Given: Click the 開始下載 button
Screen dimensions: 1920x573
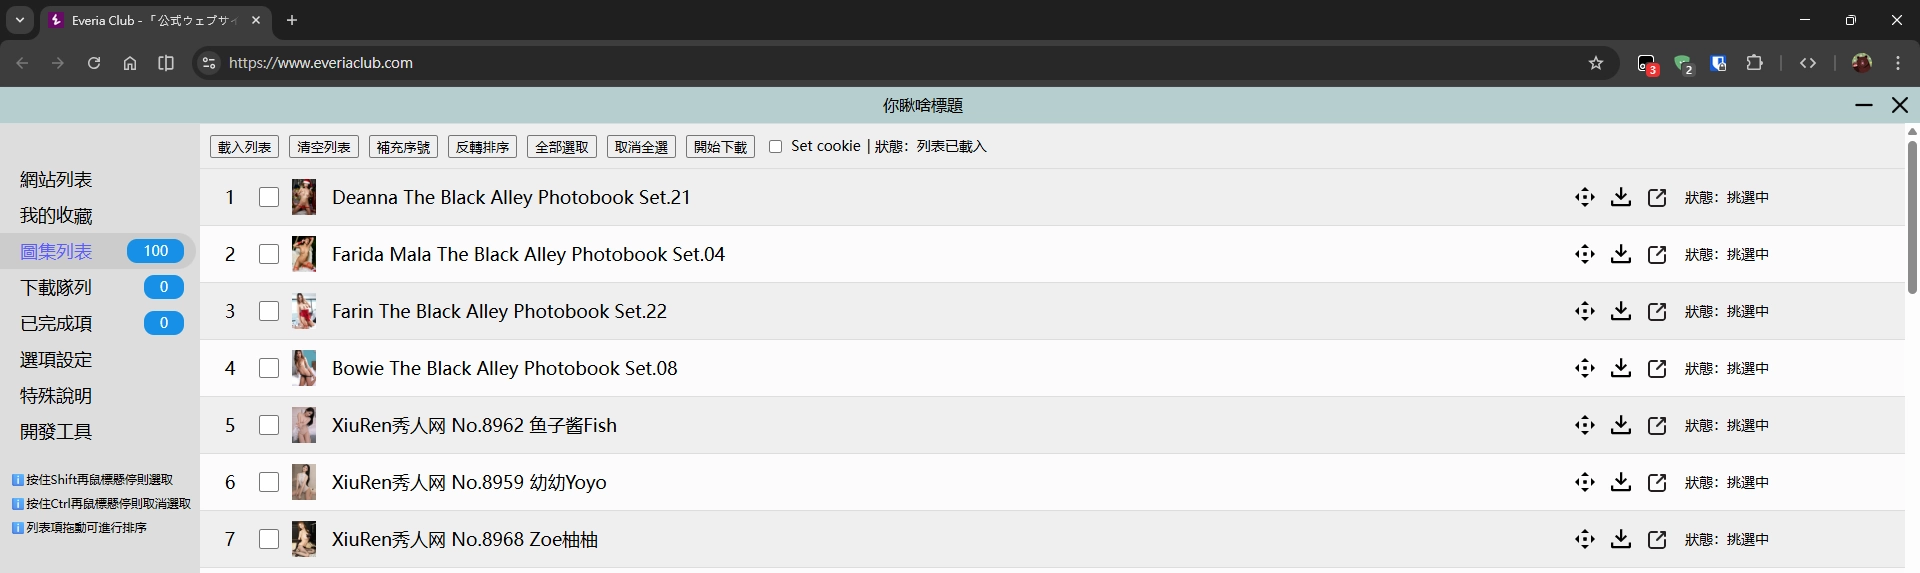Looking at the screenshot, I should [720, 147].
